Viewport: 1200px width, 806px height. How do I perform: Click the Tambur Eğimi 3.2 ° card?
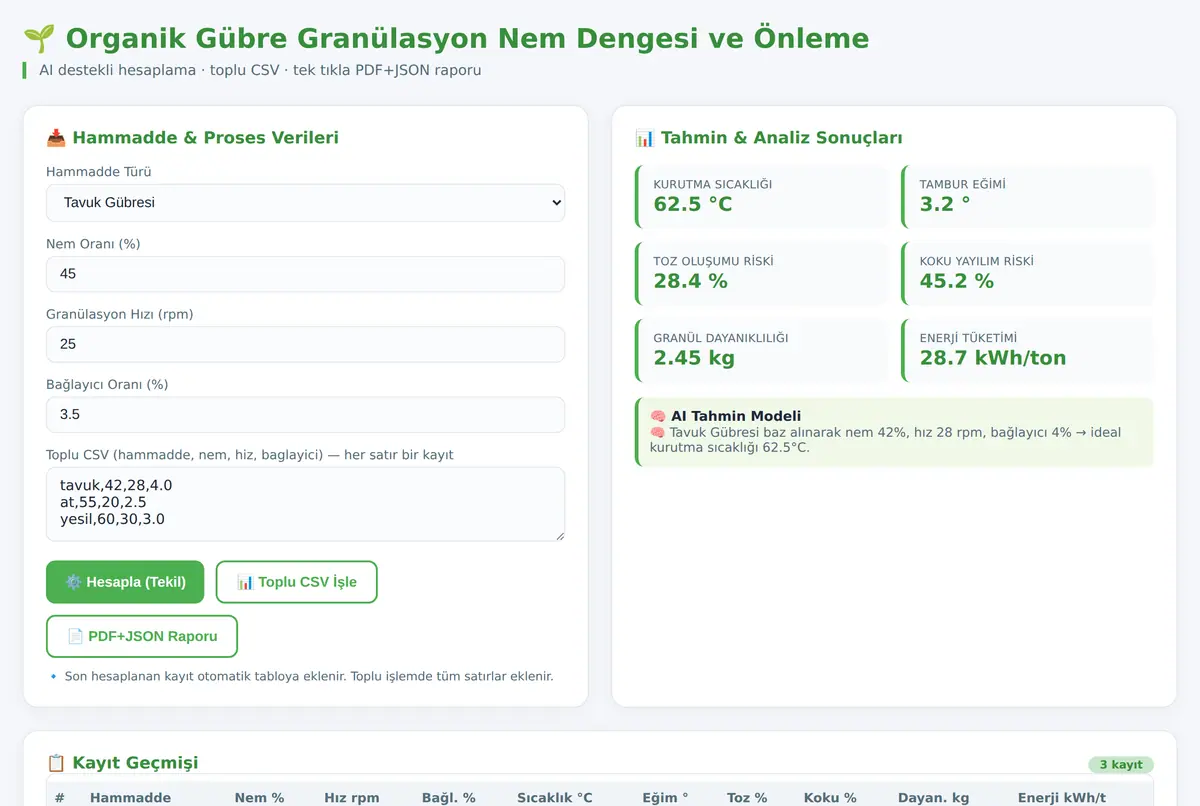(1027, 196)
